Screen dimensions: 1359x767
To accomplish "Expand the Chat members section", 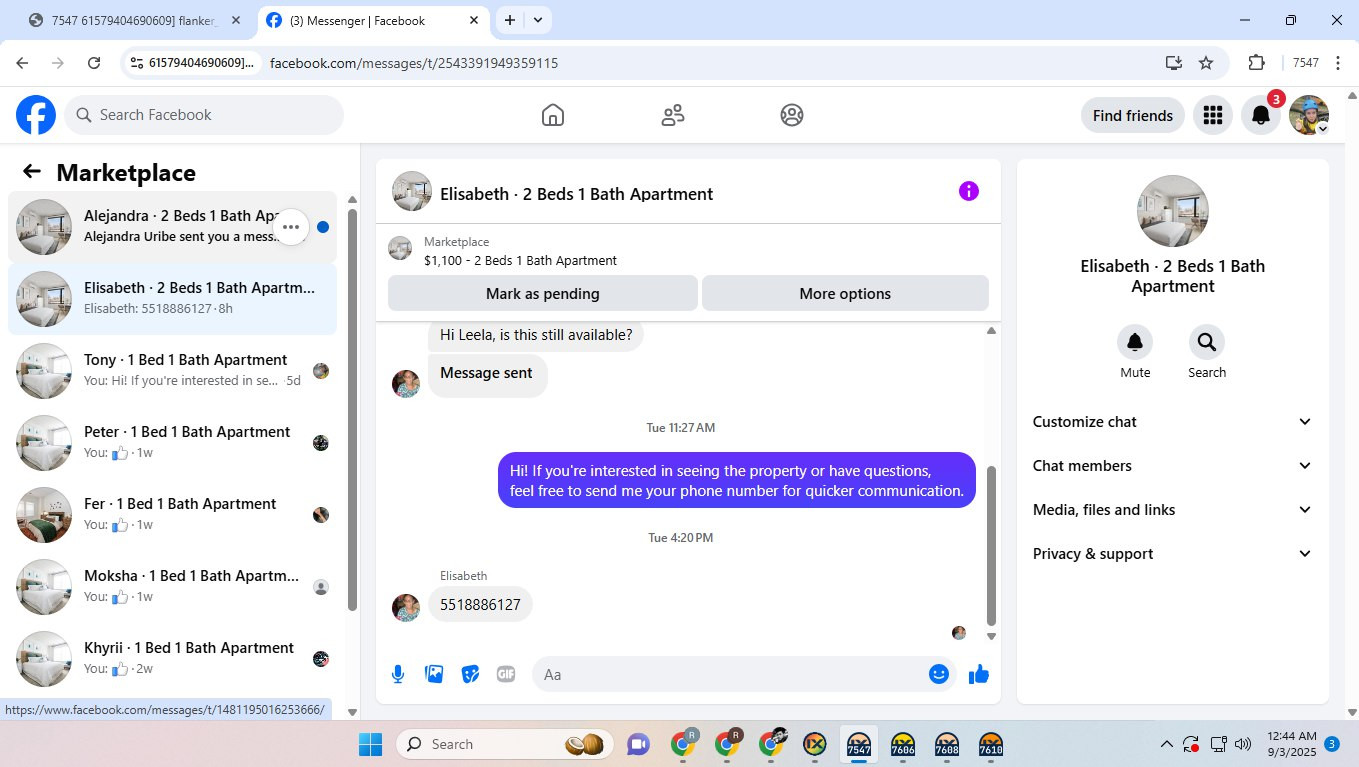I will (x=1172, y=466).
